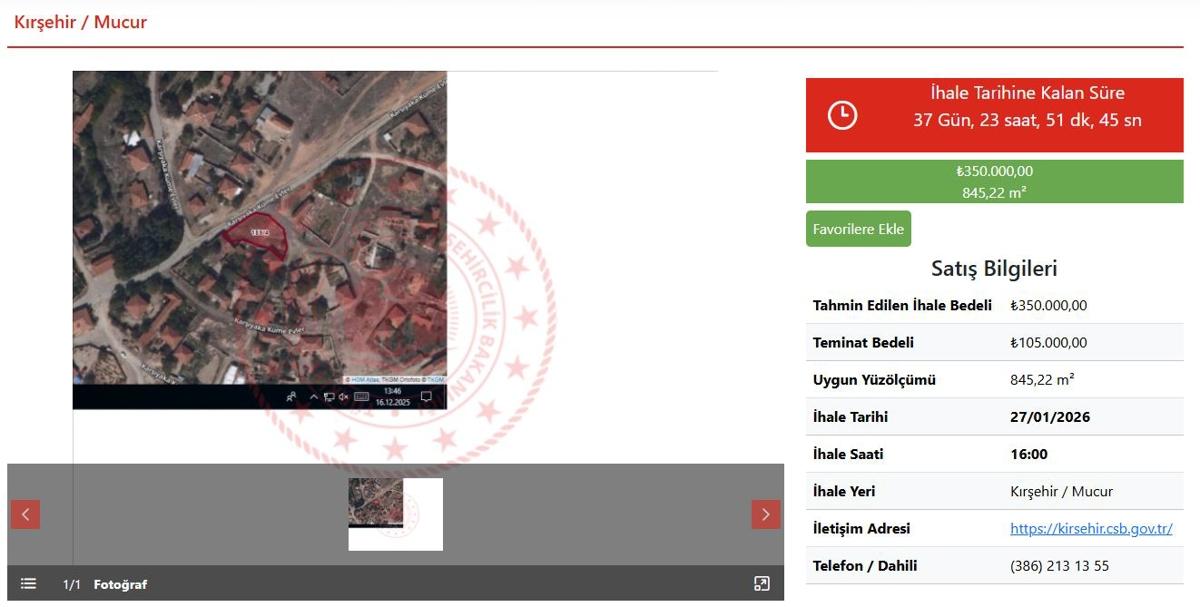
Task: Click the green price and area banner
Action: click(994, 182)
